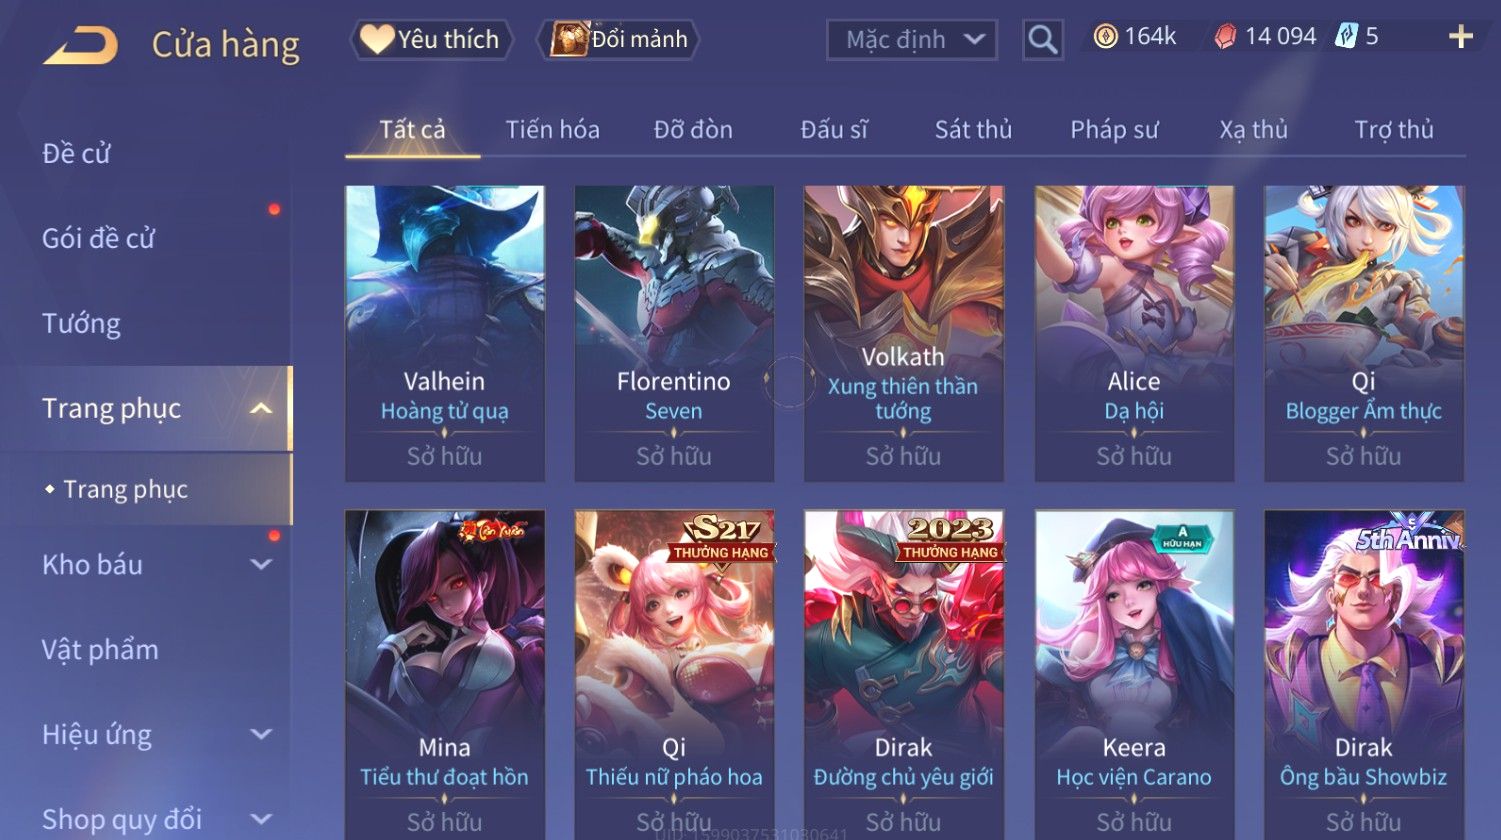Open Vật phẩm in the sidebar
The image size is (1501, 840).
click(100, 650)
